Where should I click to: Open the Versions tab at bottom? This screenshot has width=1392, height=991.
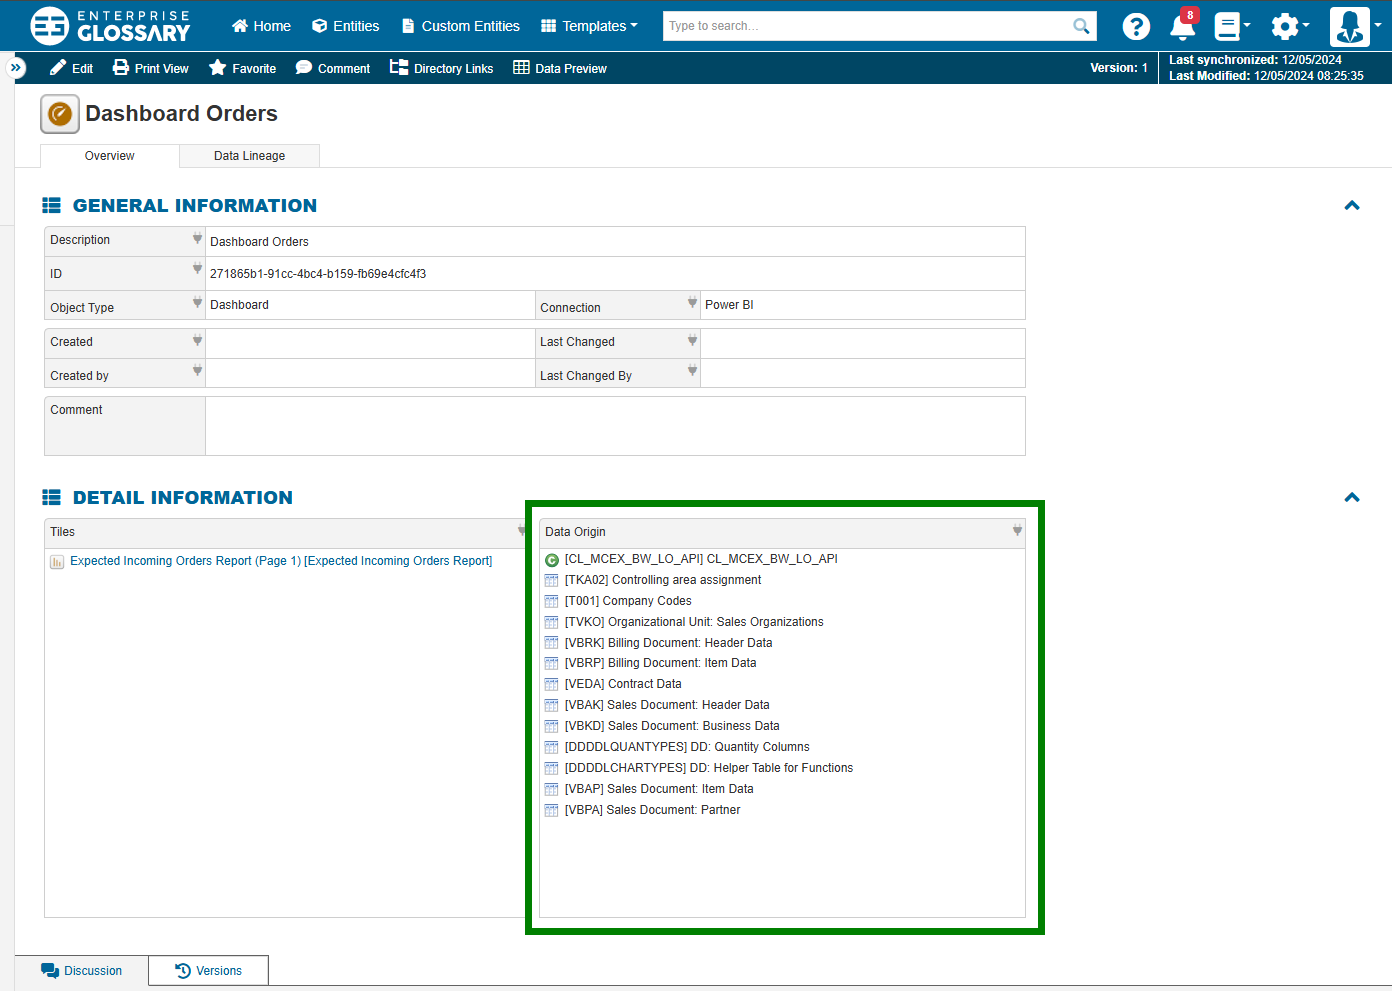click(x=208, y=970)
